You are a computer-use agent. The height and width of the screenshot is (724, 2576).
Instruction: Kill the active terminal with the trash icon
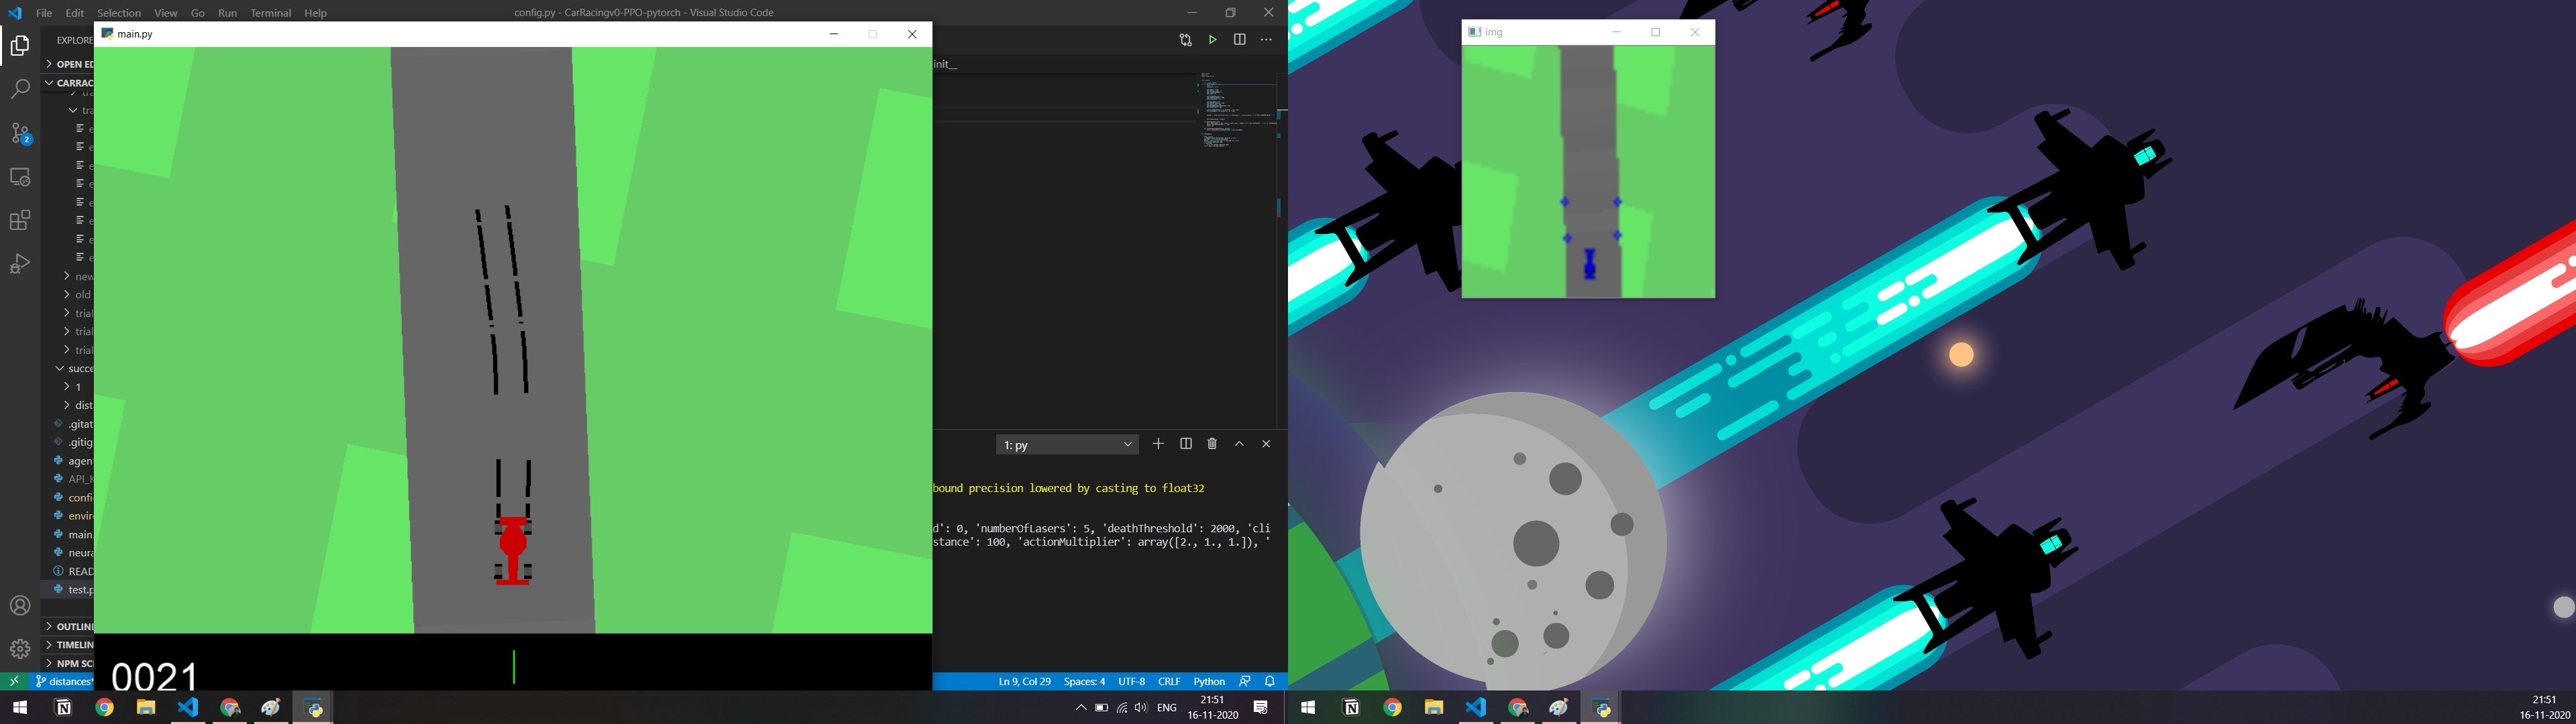tap(1212, 443)
